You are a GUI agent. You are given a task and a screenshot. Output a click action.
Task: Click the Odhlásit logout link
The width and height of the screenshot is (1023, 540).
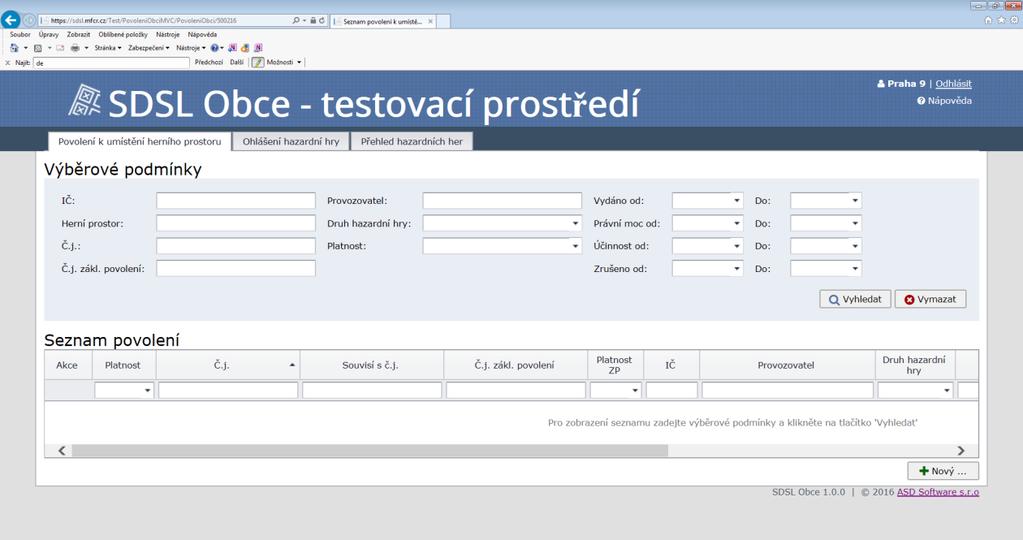pos(953,83)
